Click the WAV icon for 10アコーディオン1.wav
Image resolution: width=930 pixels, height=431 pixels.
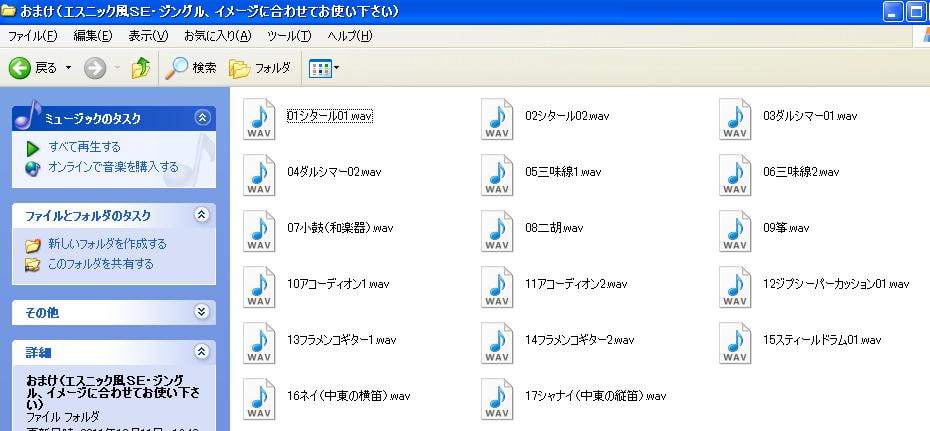[259, 287]
